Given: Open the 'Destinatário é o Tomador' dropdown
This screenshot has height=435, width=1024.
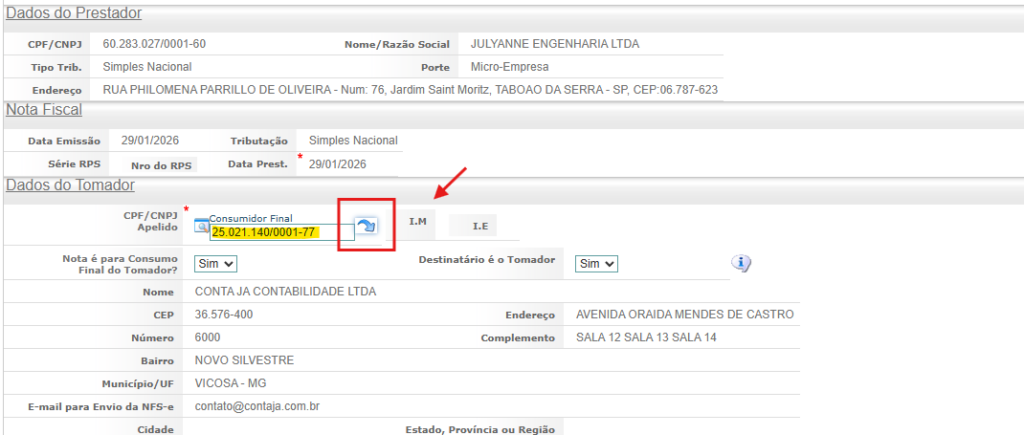Looking at the screenshot, I should [x=597, y=263].
